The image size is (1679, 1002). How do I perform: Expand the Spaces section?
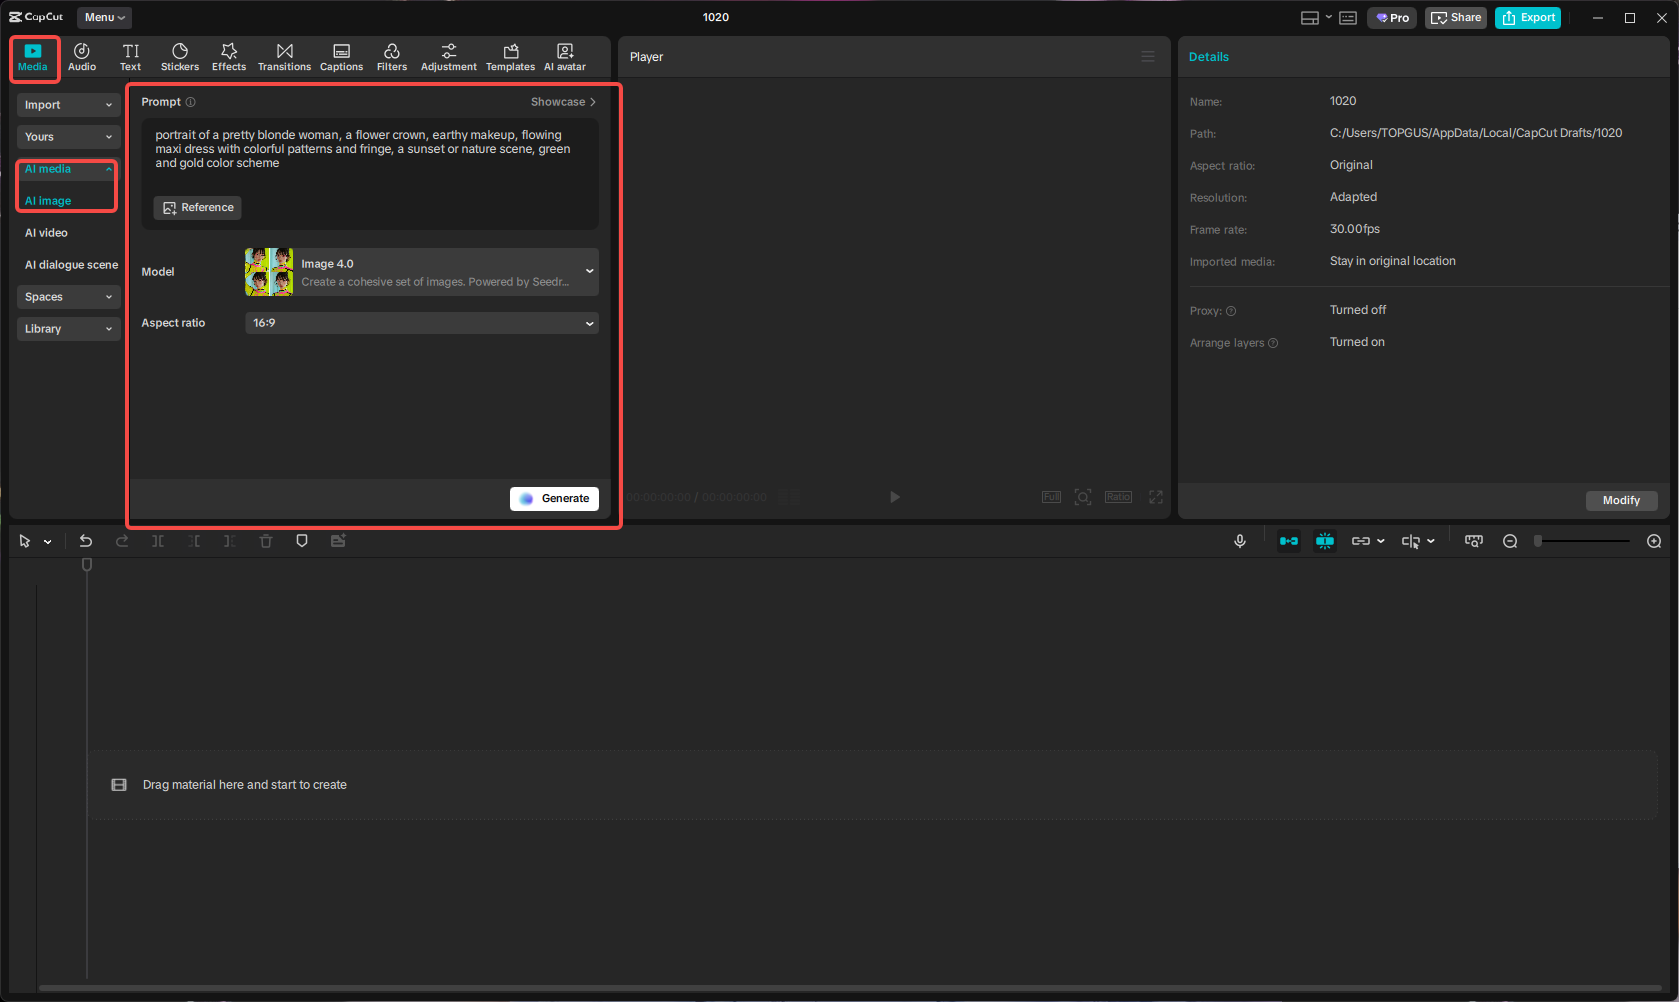click(x=68, y=297)
